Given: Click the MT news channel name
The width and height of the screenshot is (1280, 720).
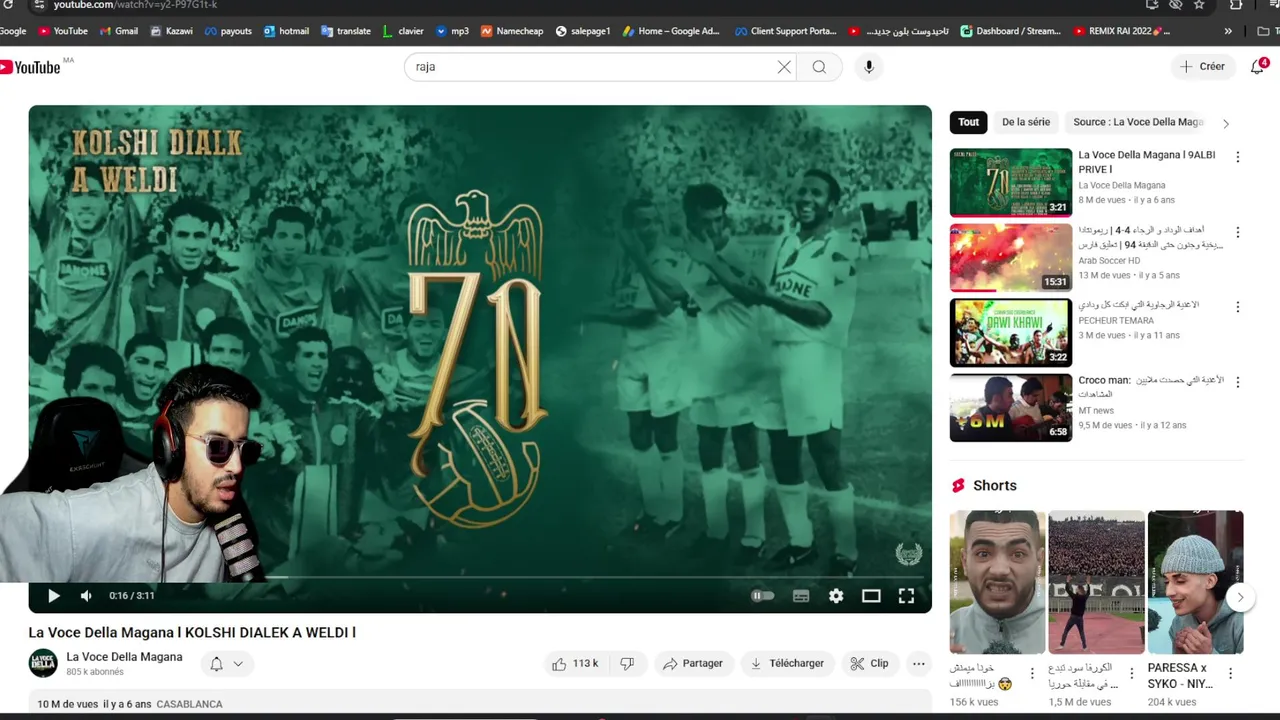Looking at the screenshot, I should tap(1096, 410).
